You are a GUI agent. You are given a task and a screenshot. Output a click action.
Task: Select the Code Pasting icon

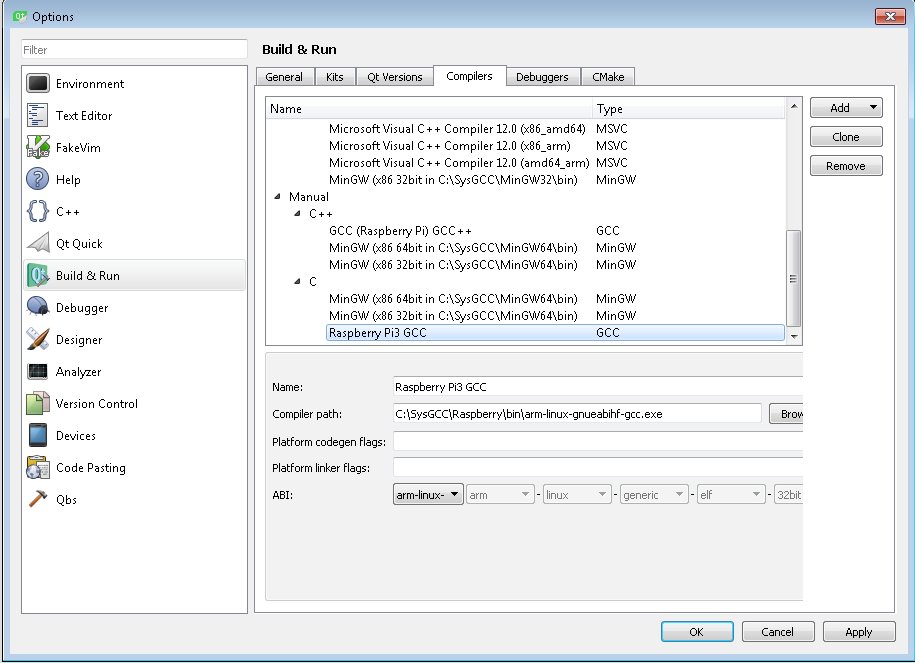(x=38, y=467)
